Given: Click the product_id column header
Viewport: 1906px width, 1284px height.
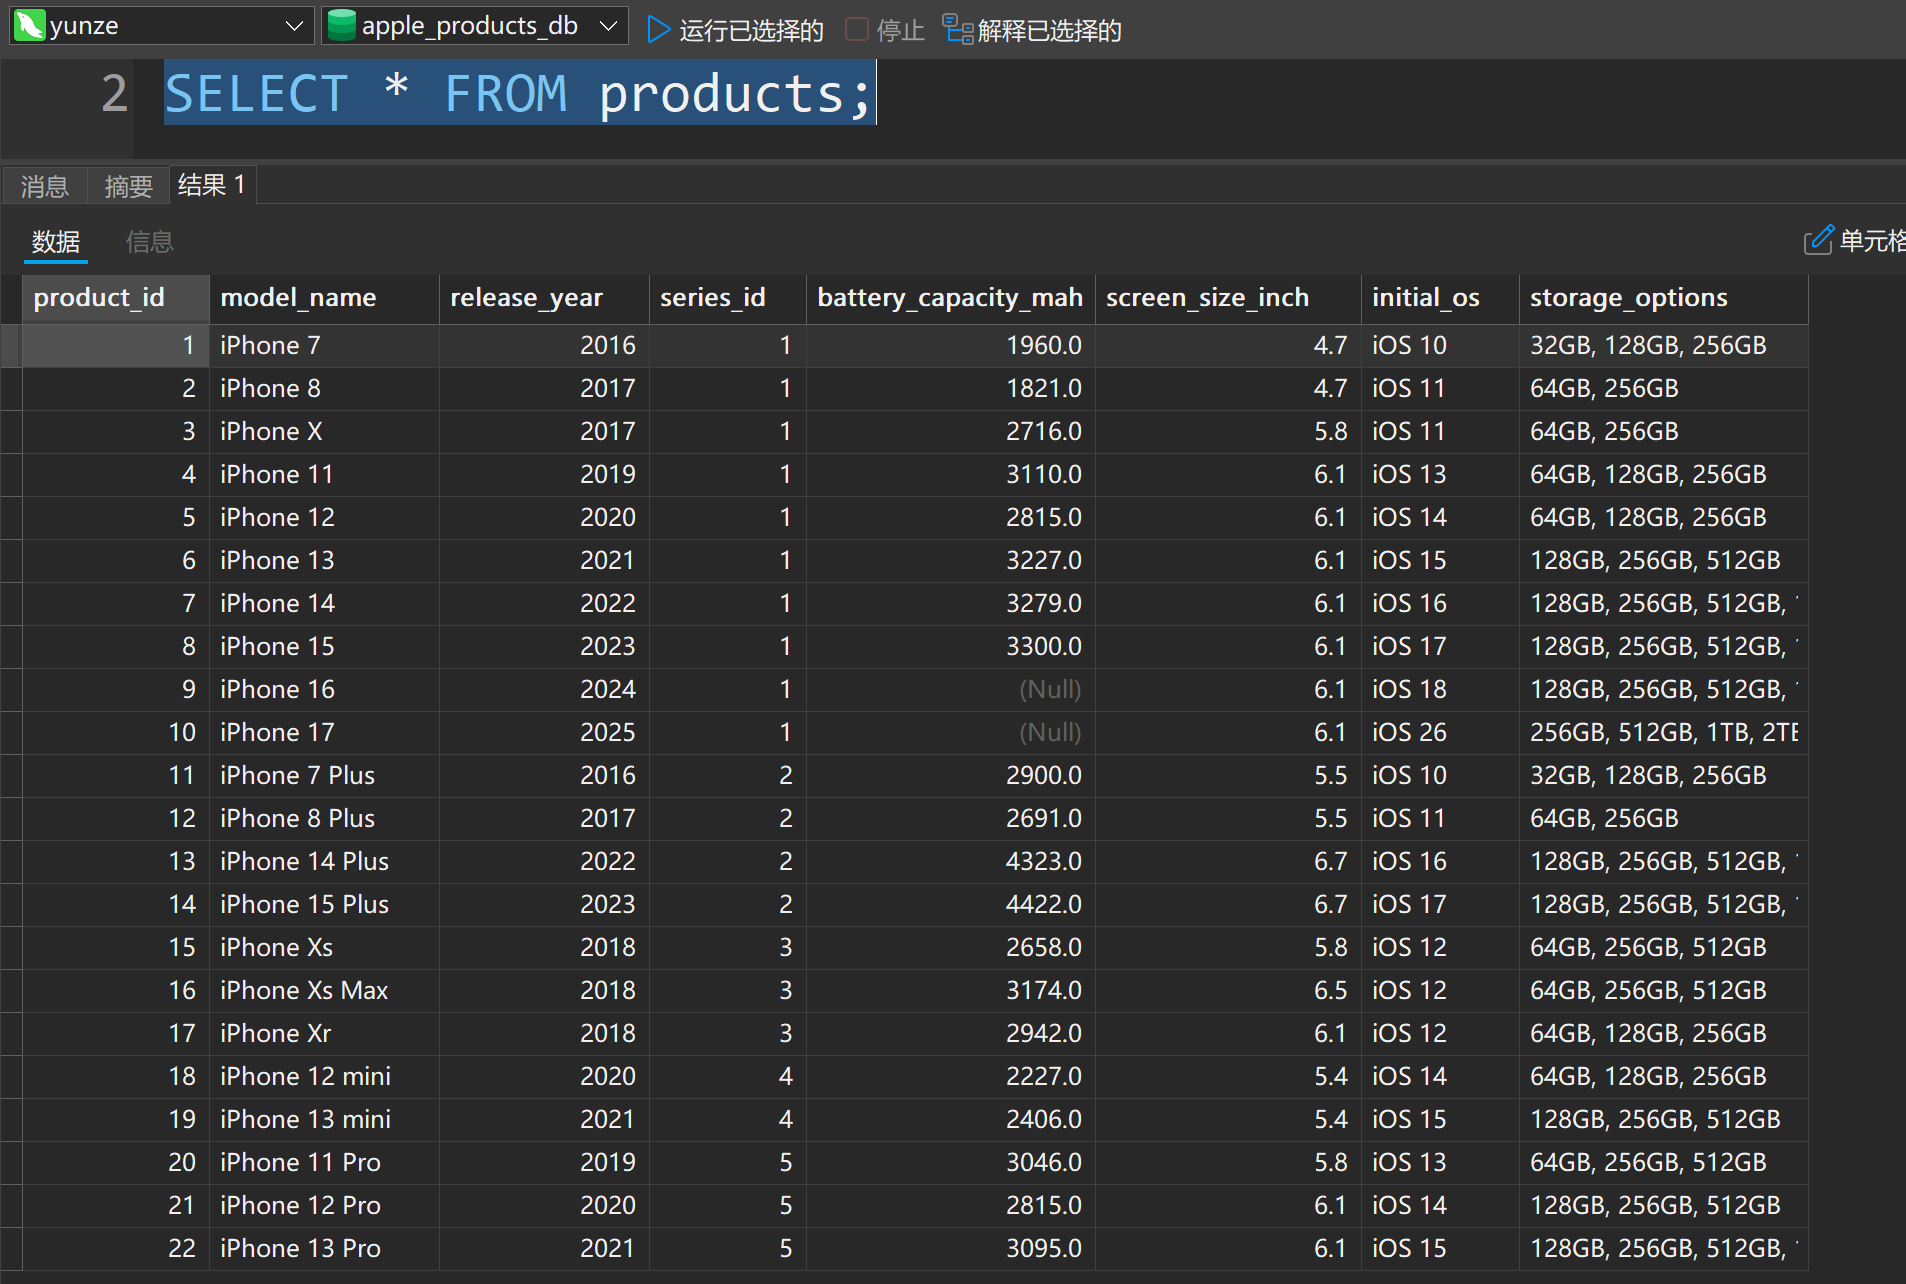Looking at the screenshot, I should 99,298.
